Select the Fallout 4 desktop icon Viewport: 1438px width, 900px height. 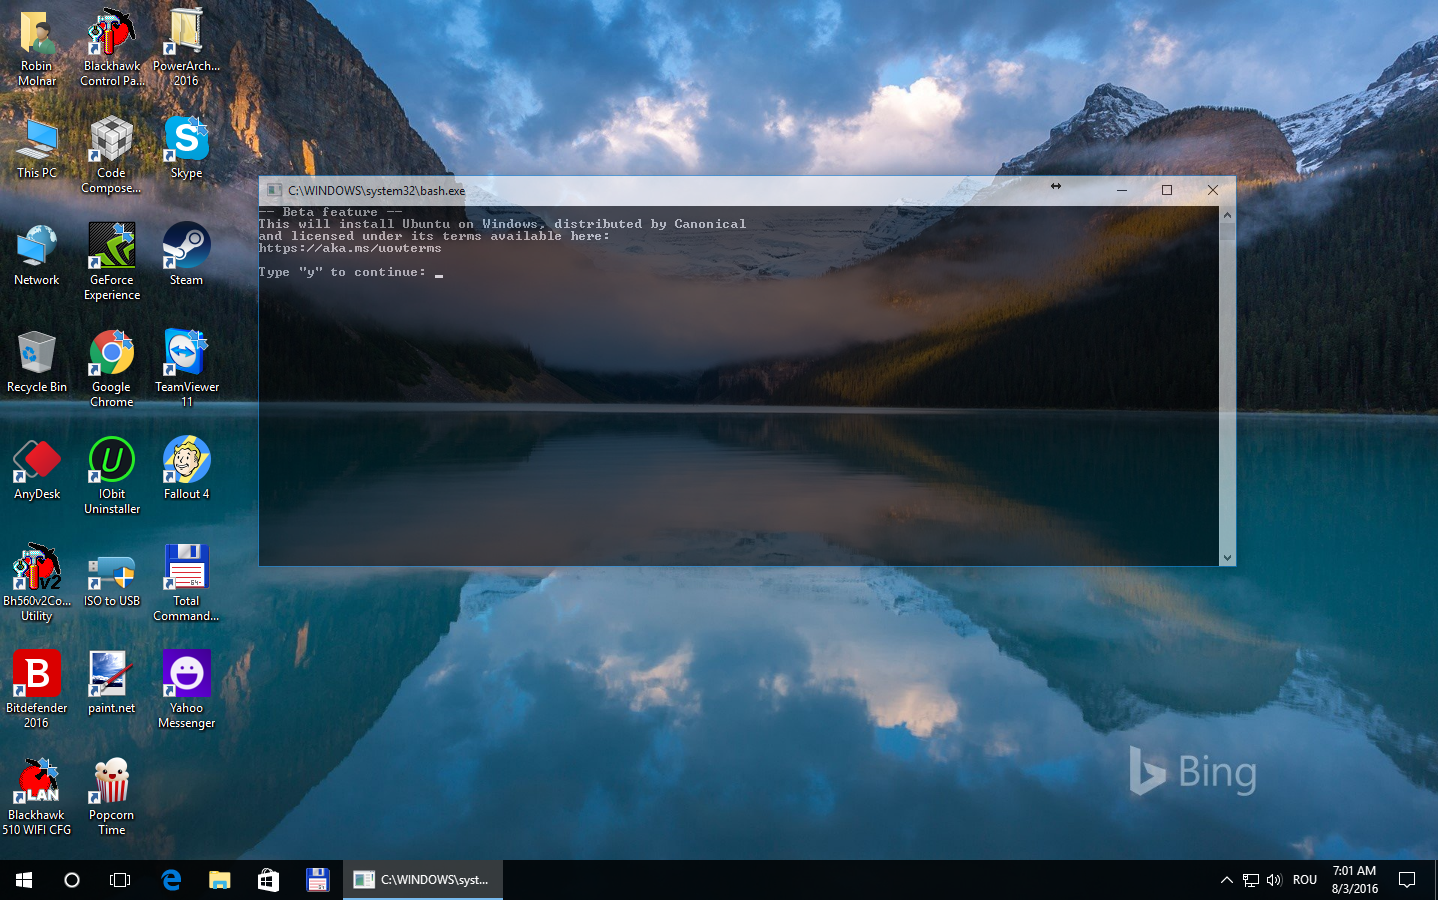pyautogui.click(x=186, y=469)
